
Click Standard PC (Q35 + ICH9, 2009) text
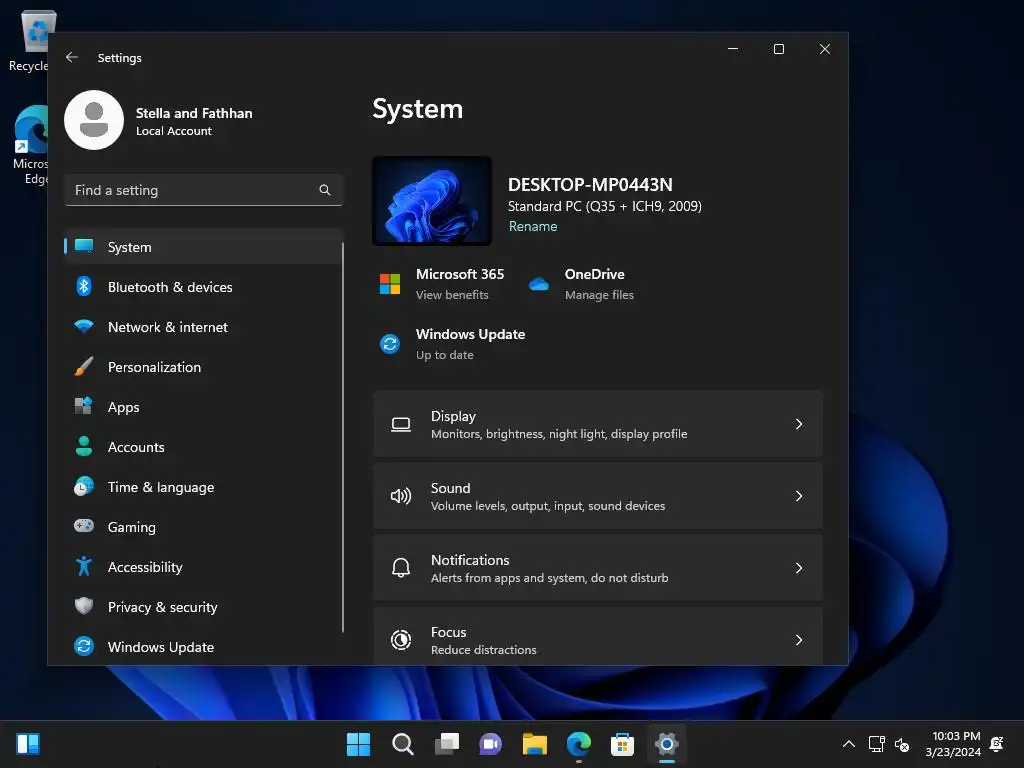click(x=605, y=206)
